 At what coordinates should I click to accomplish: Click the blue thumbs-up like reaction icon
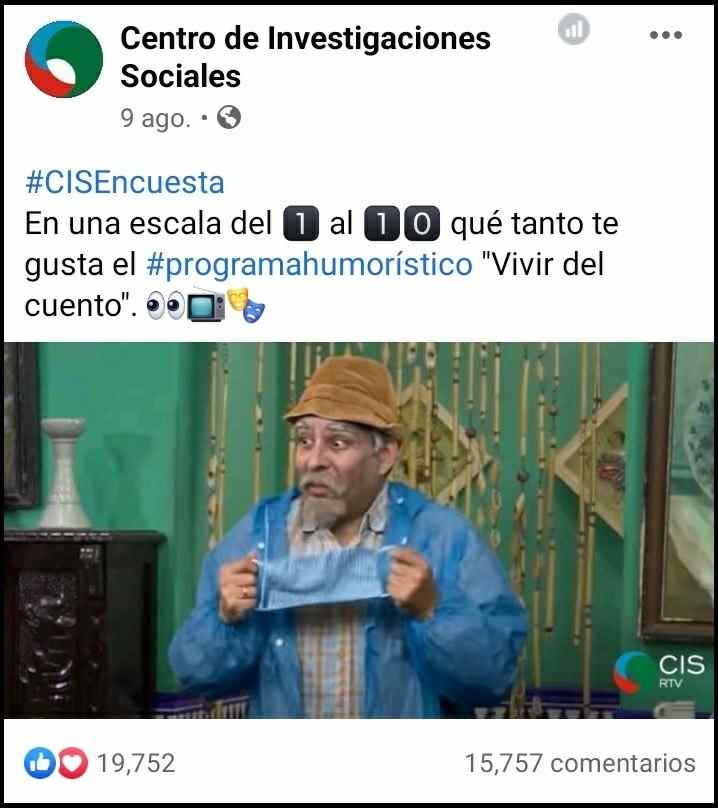[x=40, y=763]
